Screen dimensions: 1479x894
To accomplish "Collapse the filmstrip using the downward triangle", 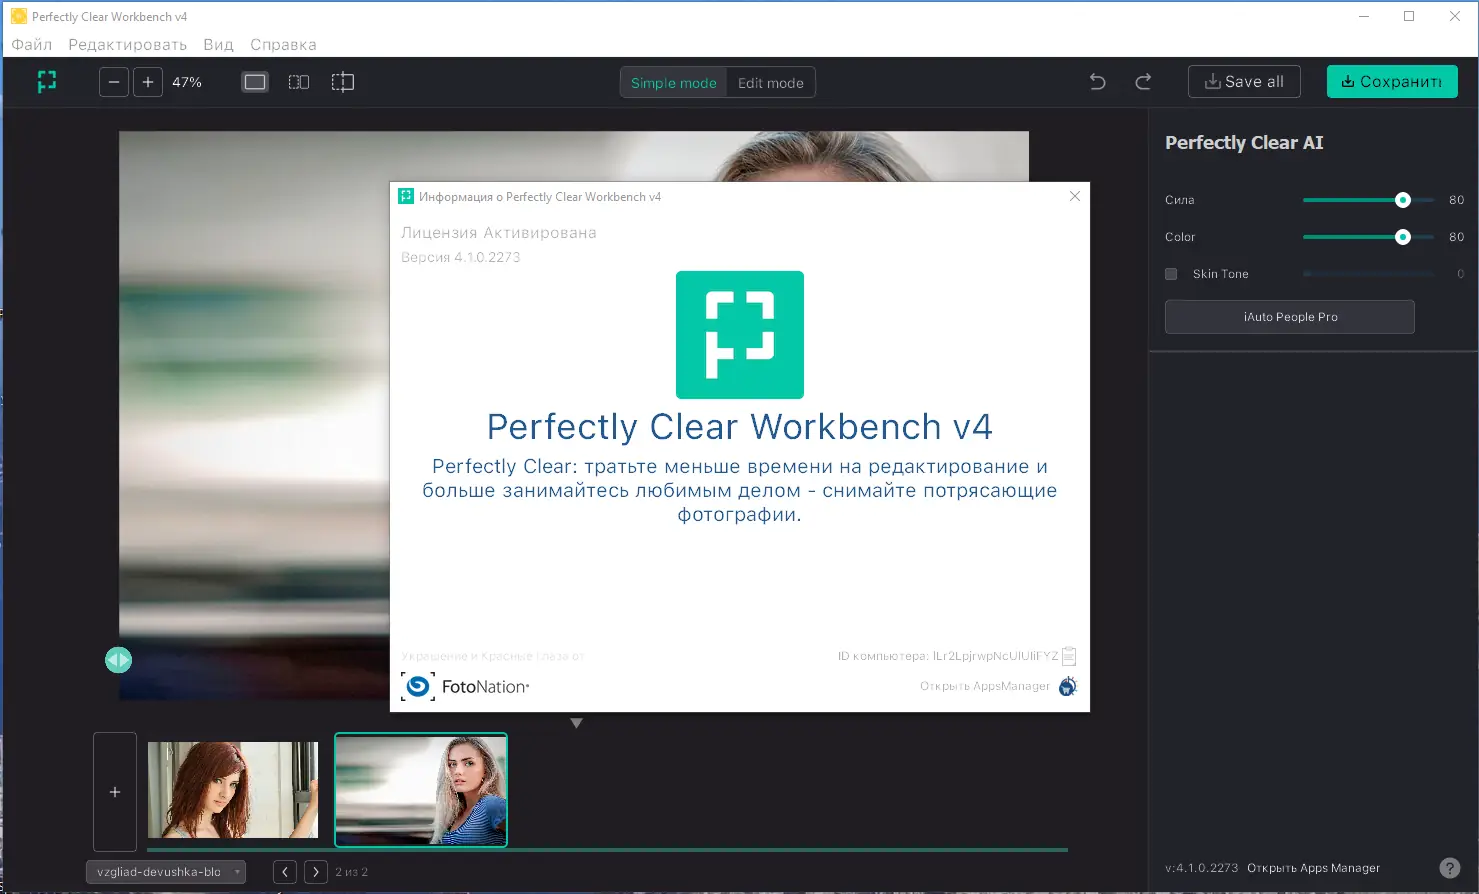I will pos(576,722).
